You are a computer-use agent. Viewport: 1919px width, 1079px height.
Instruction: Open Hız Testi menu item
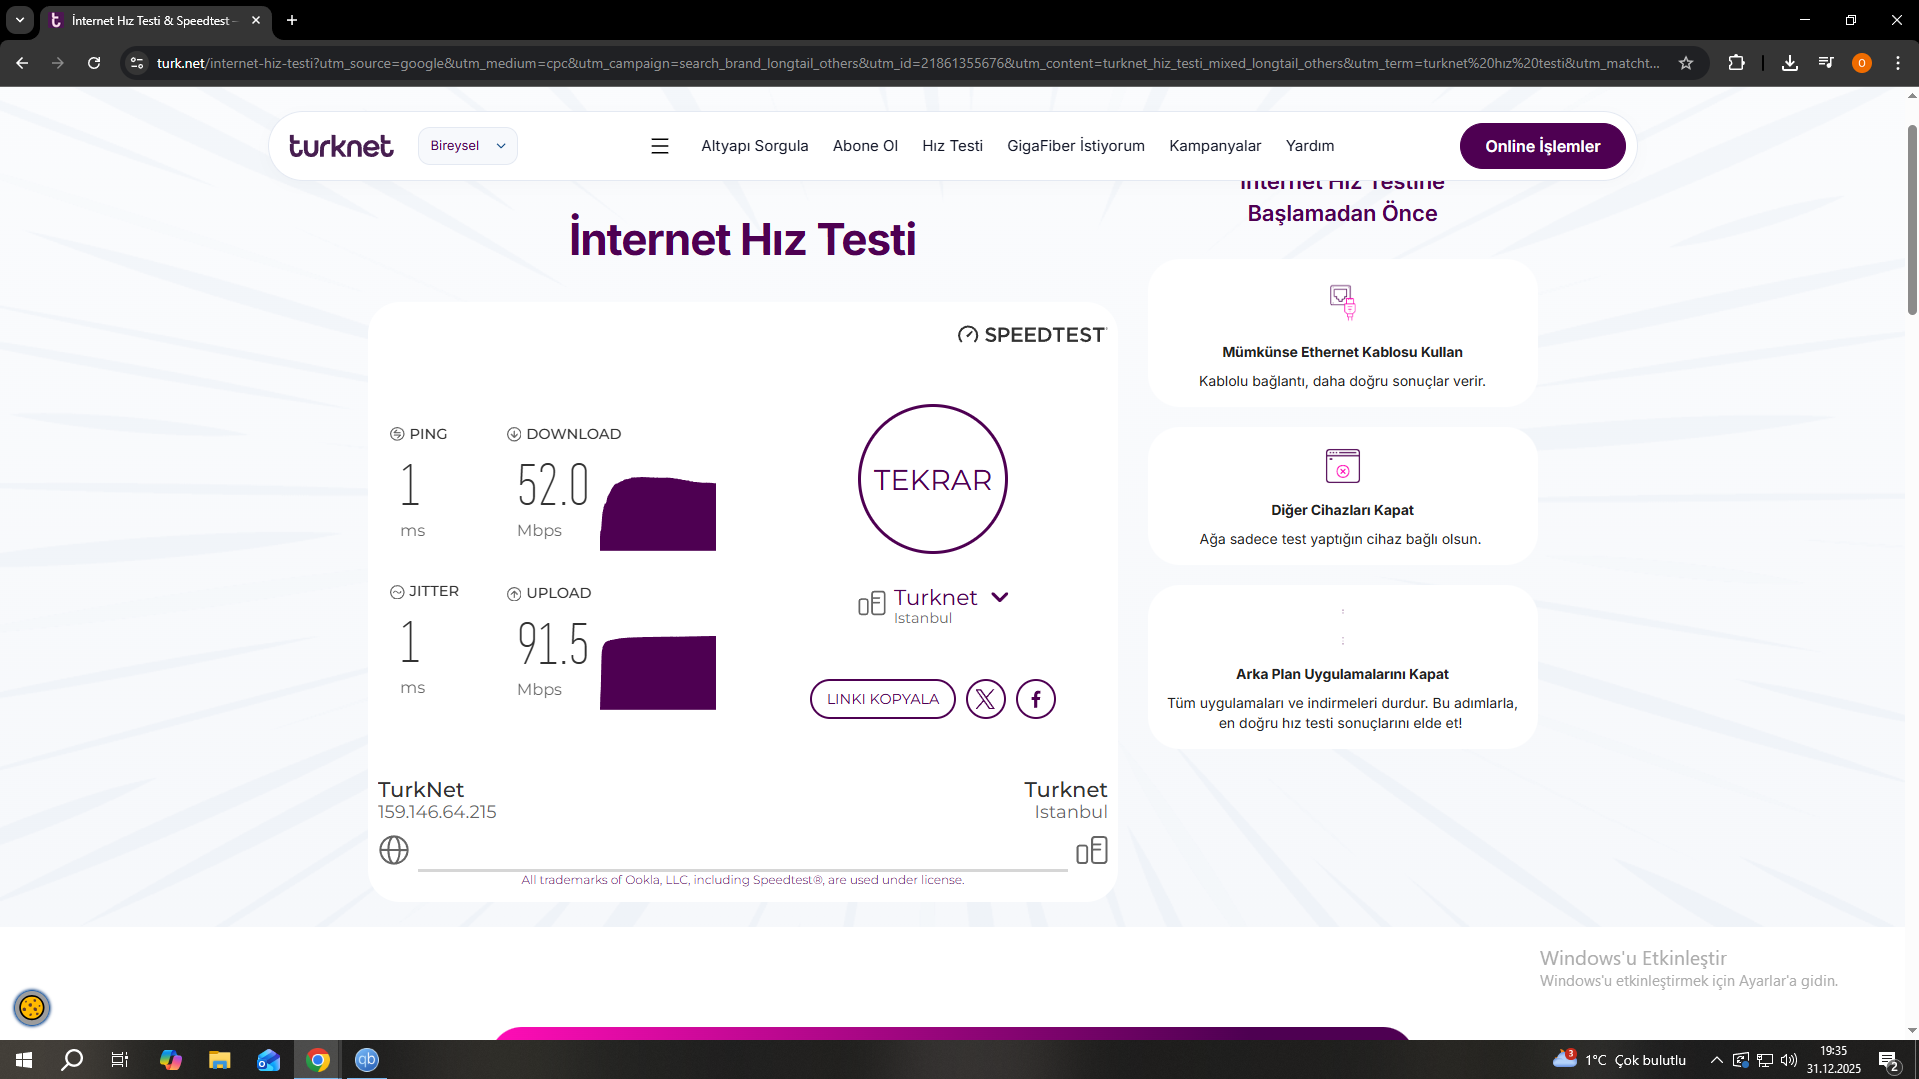[x=952, y=146]
